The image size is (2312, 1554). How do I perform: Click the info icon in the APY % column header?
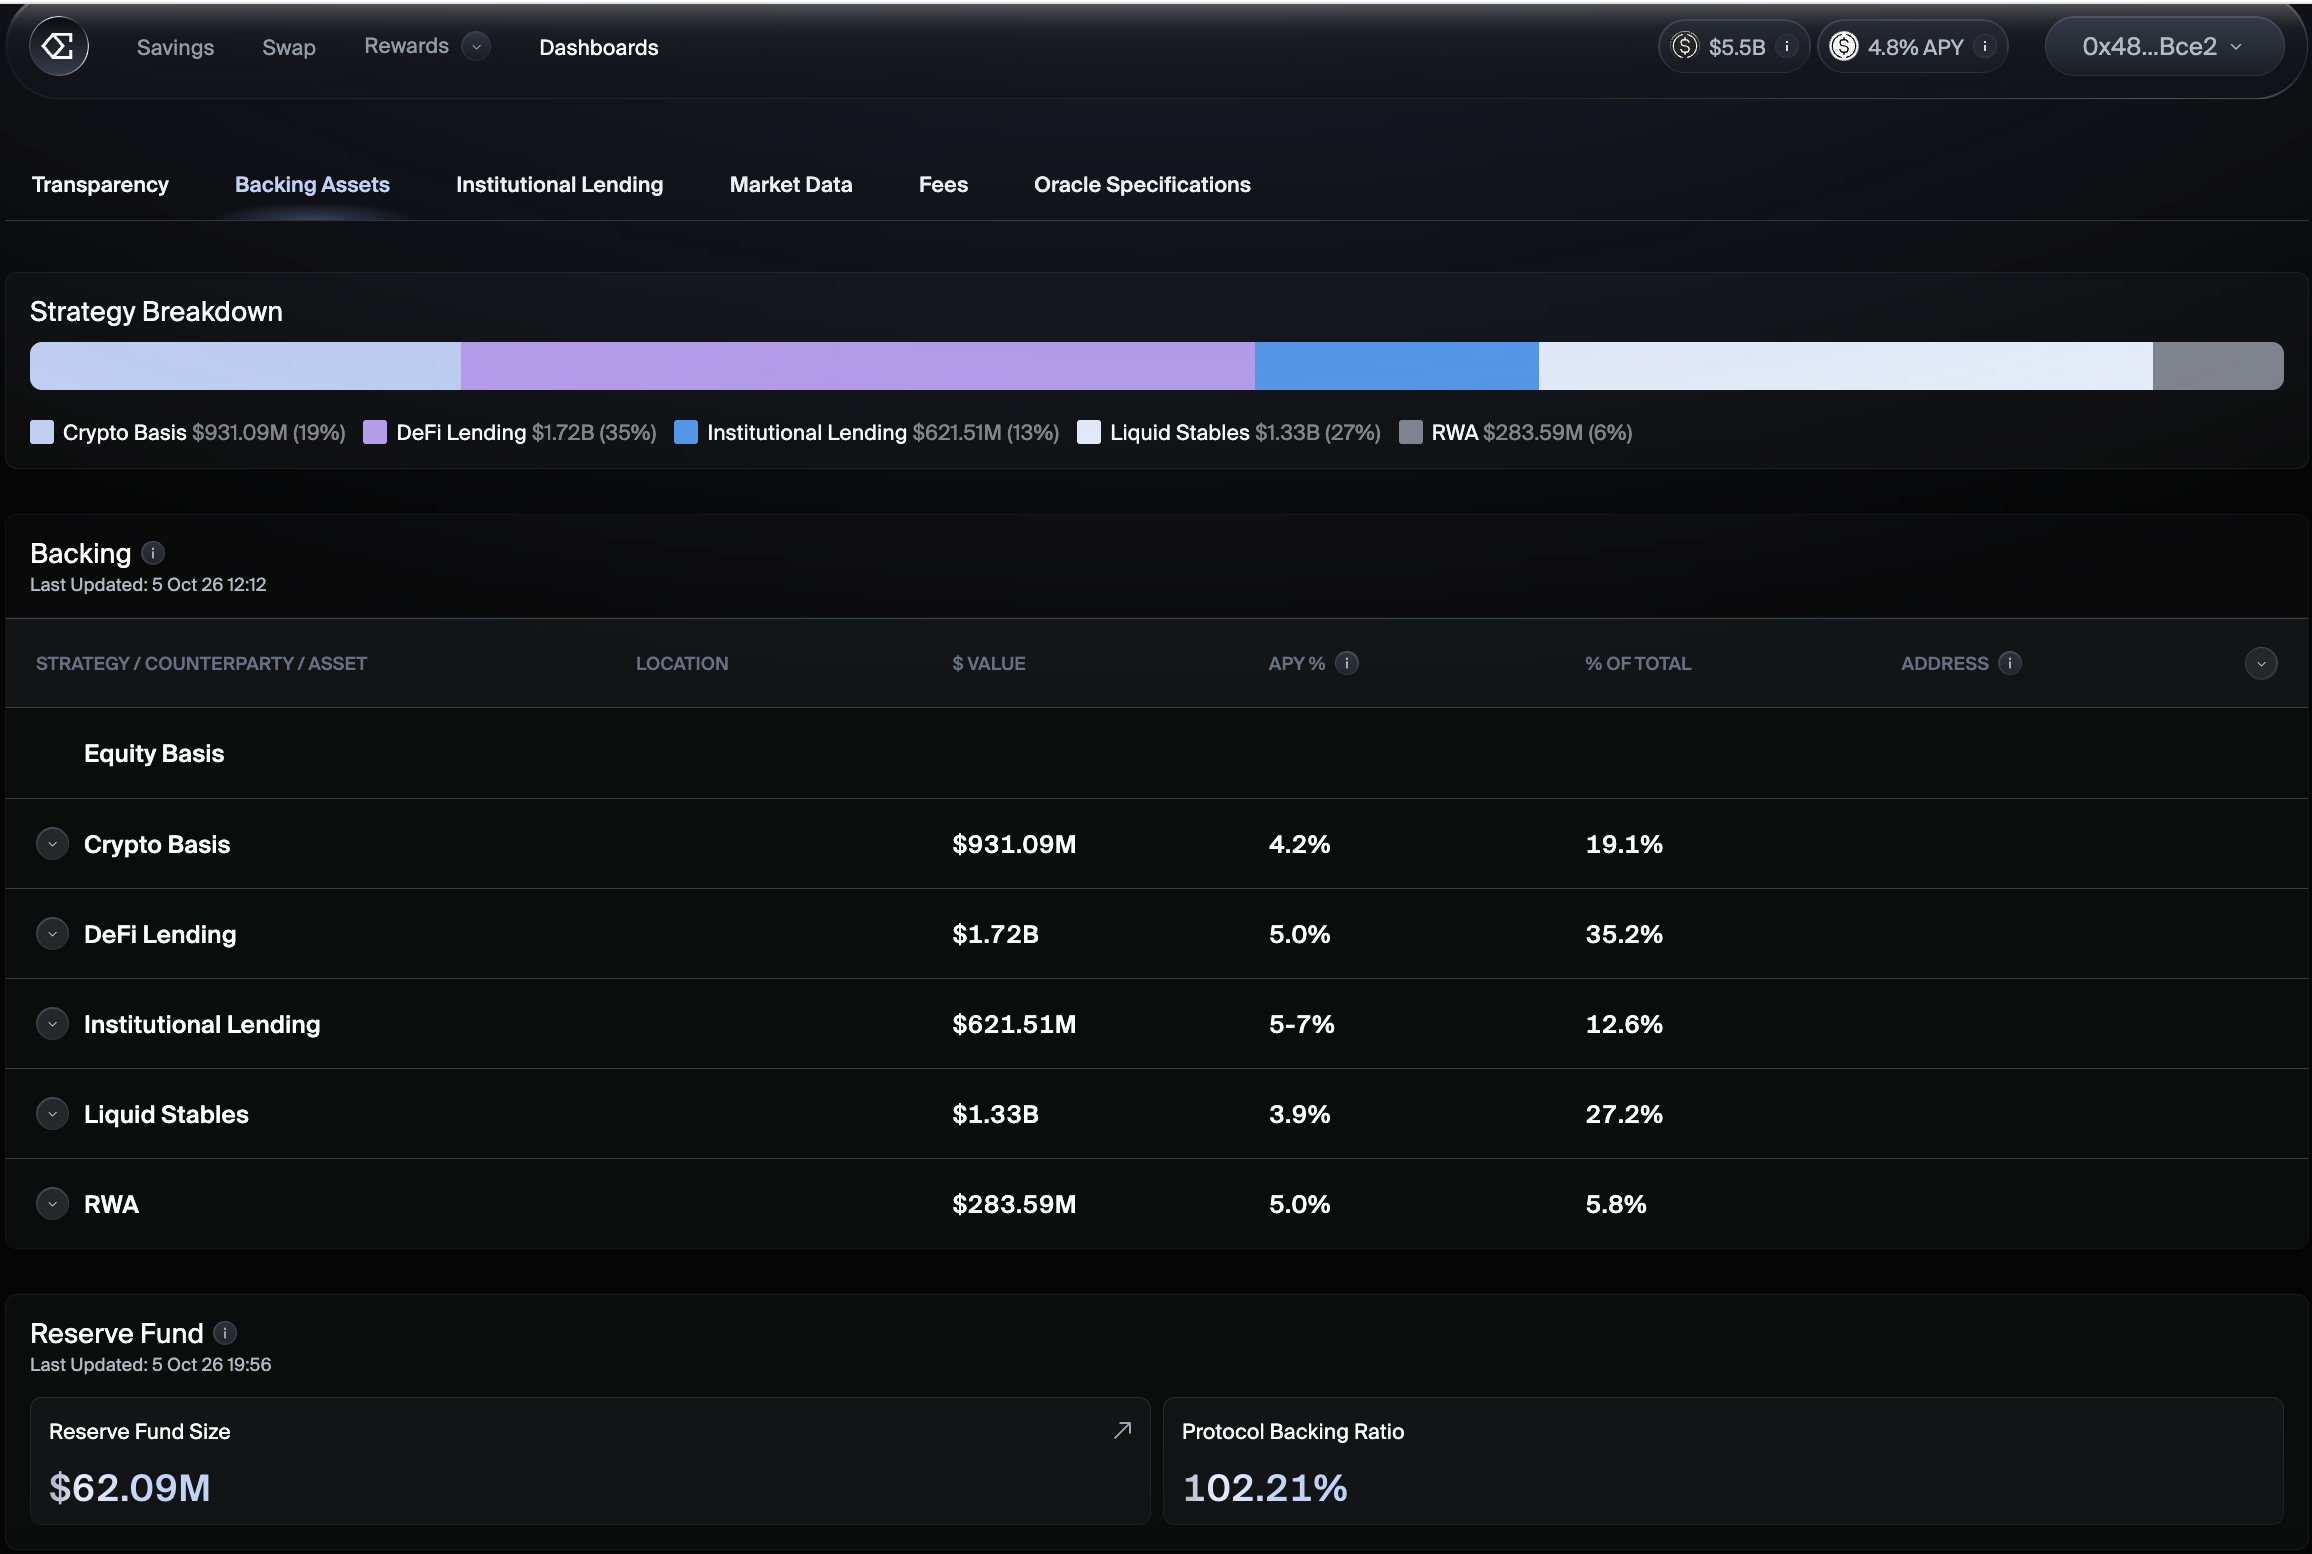[1347, 663]
